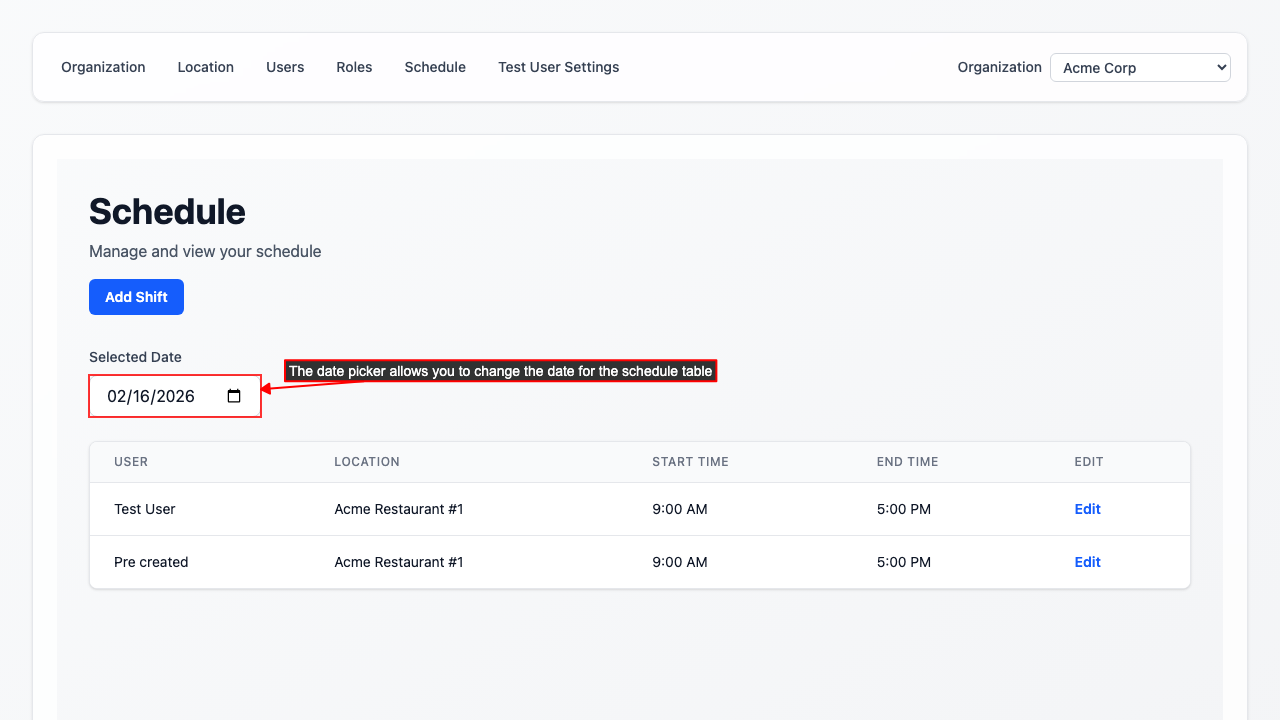Select the Roles menu item
Screen dimensions: 1280x720
point(354,67)
